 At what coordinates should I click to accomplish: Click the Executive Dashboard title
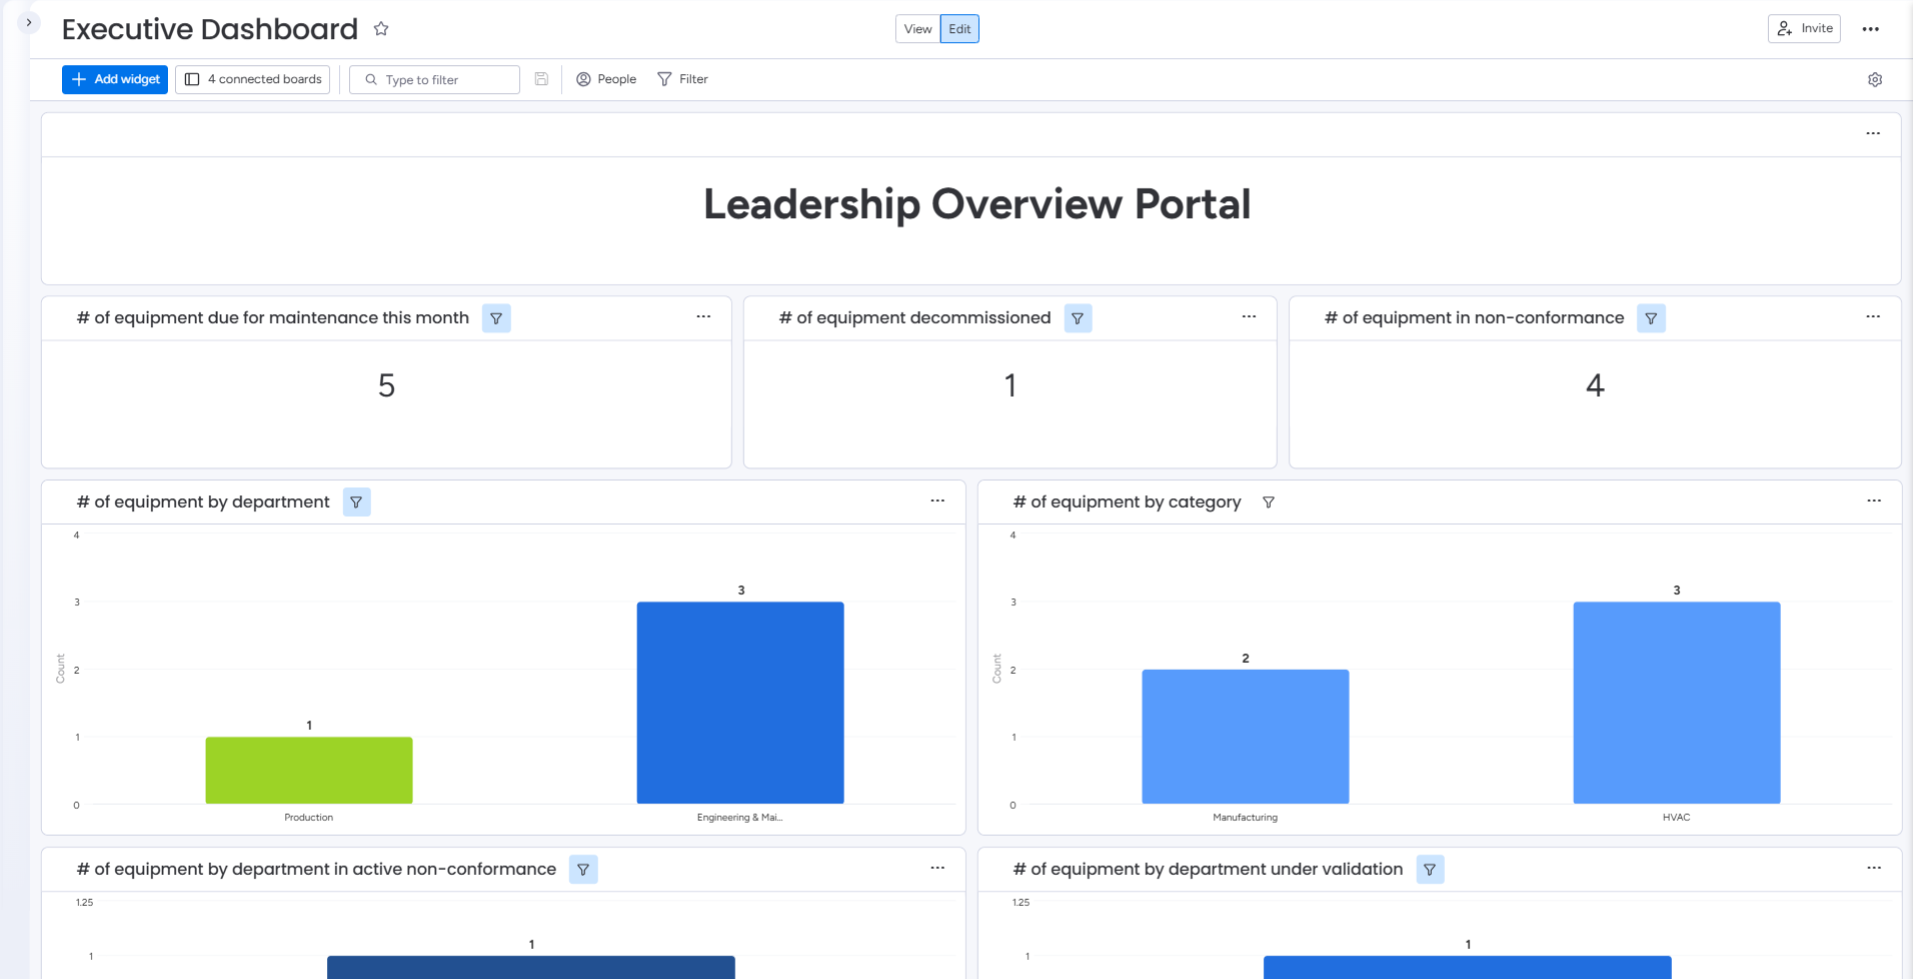[210, 29]
